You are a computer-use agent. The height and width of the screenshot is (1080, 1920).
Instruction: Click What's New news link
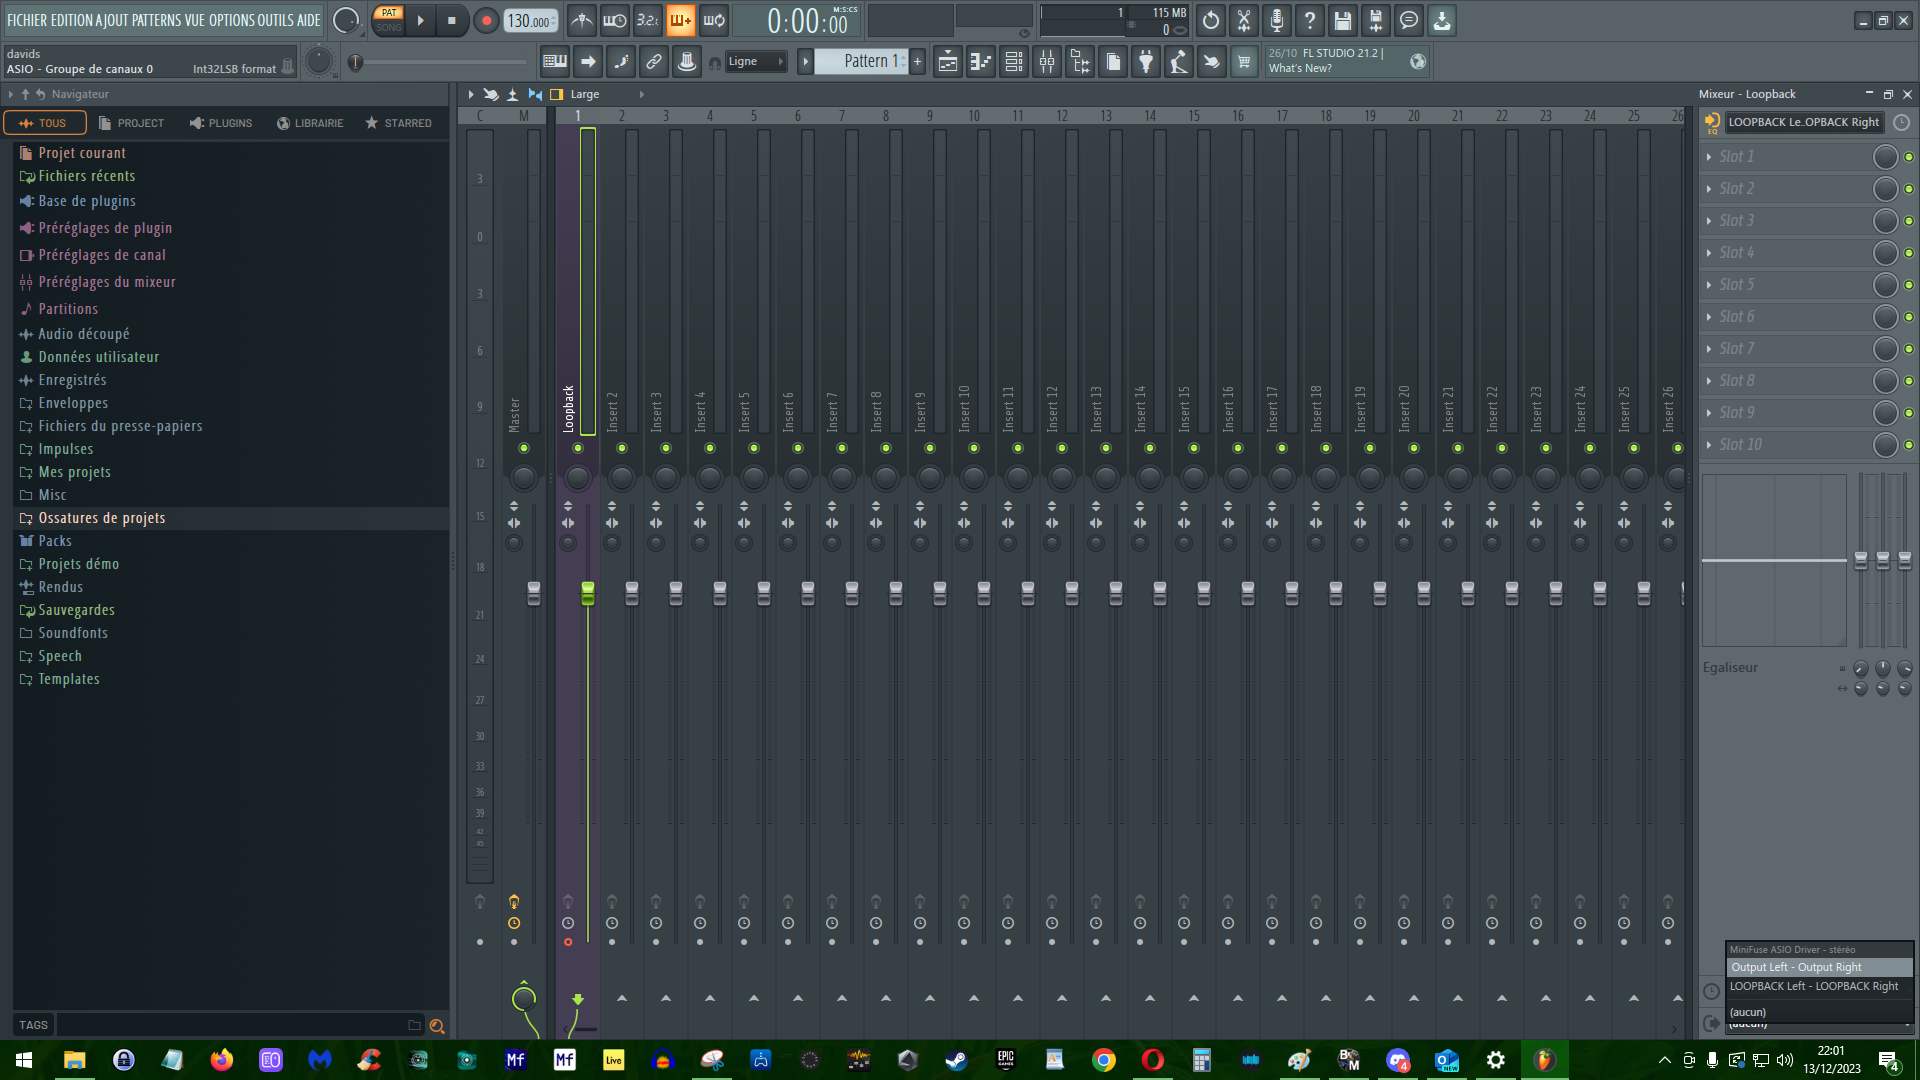click(1300, 69)
